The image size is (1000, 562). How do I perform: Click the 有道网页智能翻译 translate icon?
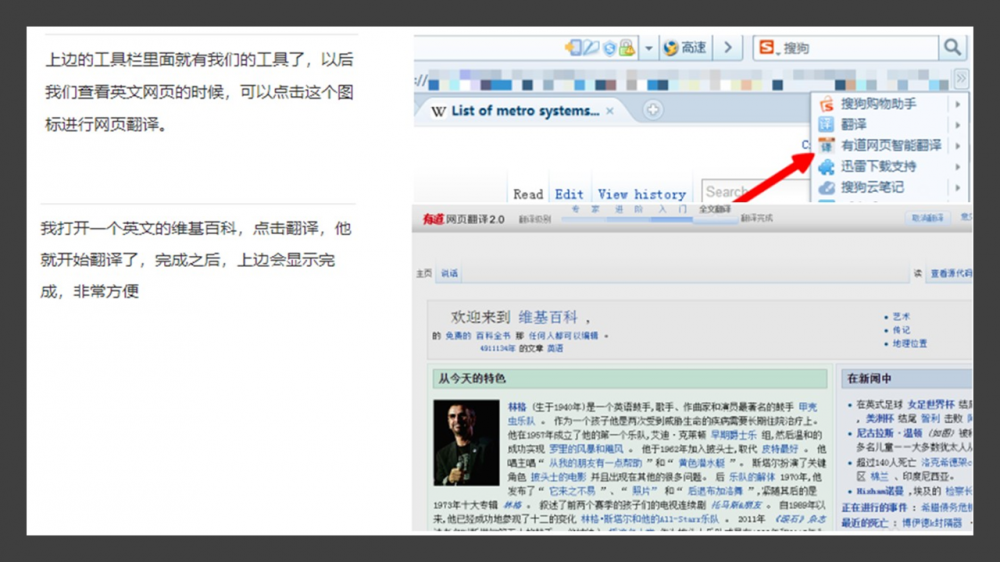point(826,146)
